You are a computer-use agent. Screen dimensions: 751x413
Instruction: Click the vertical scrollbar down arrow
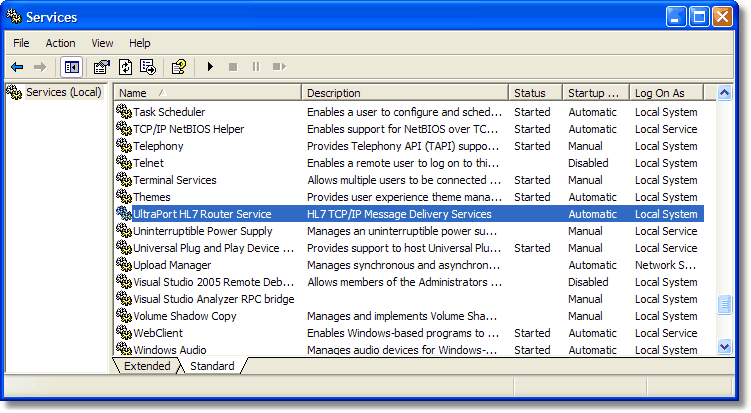tap(725, 346)
